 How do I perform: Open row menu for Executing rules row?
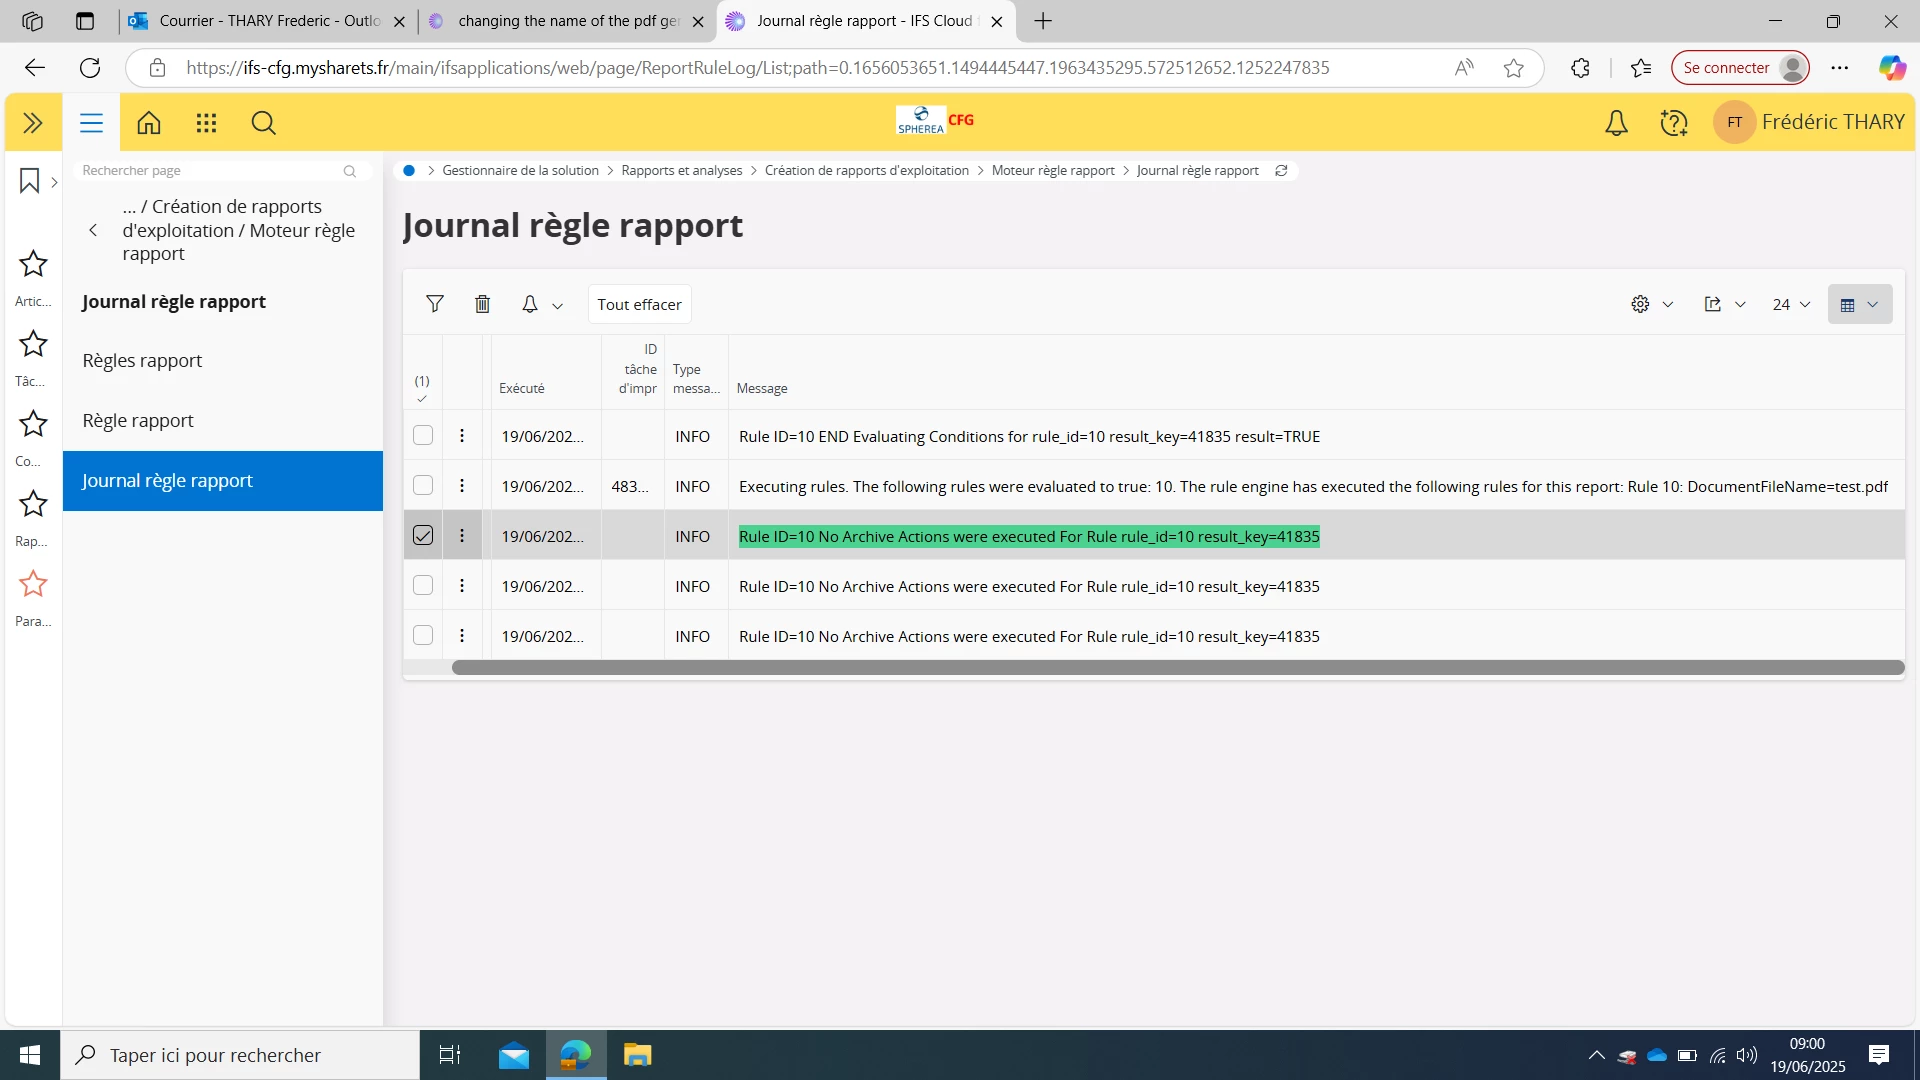point(462,486)
